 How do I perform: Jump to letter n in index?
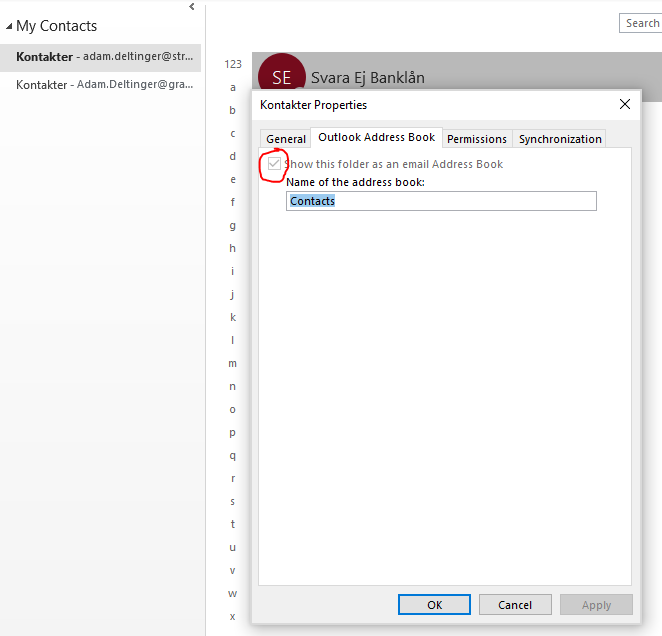(233, 386)
